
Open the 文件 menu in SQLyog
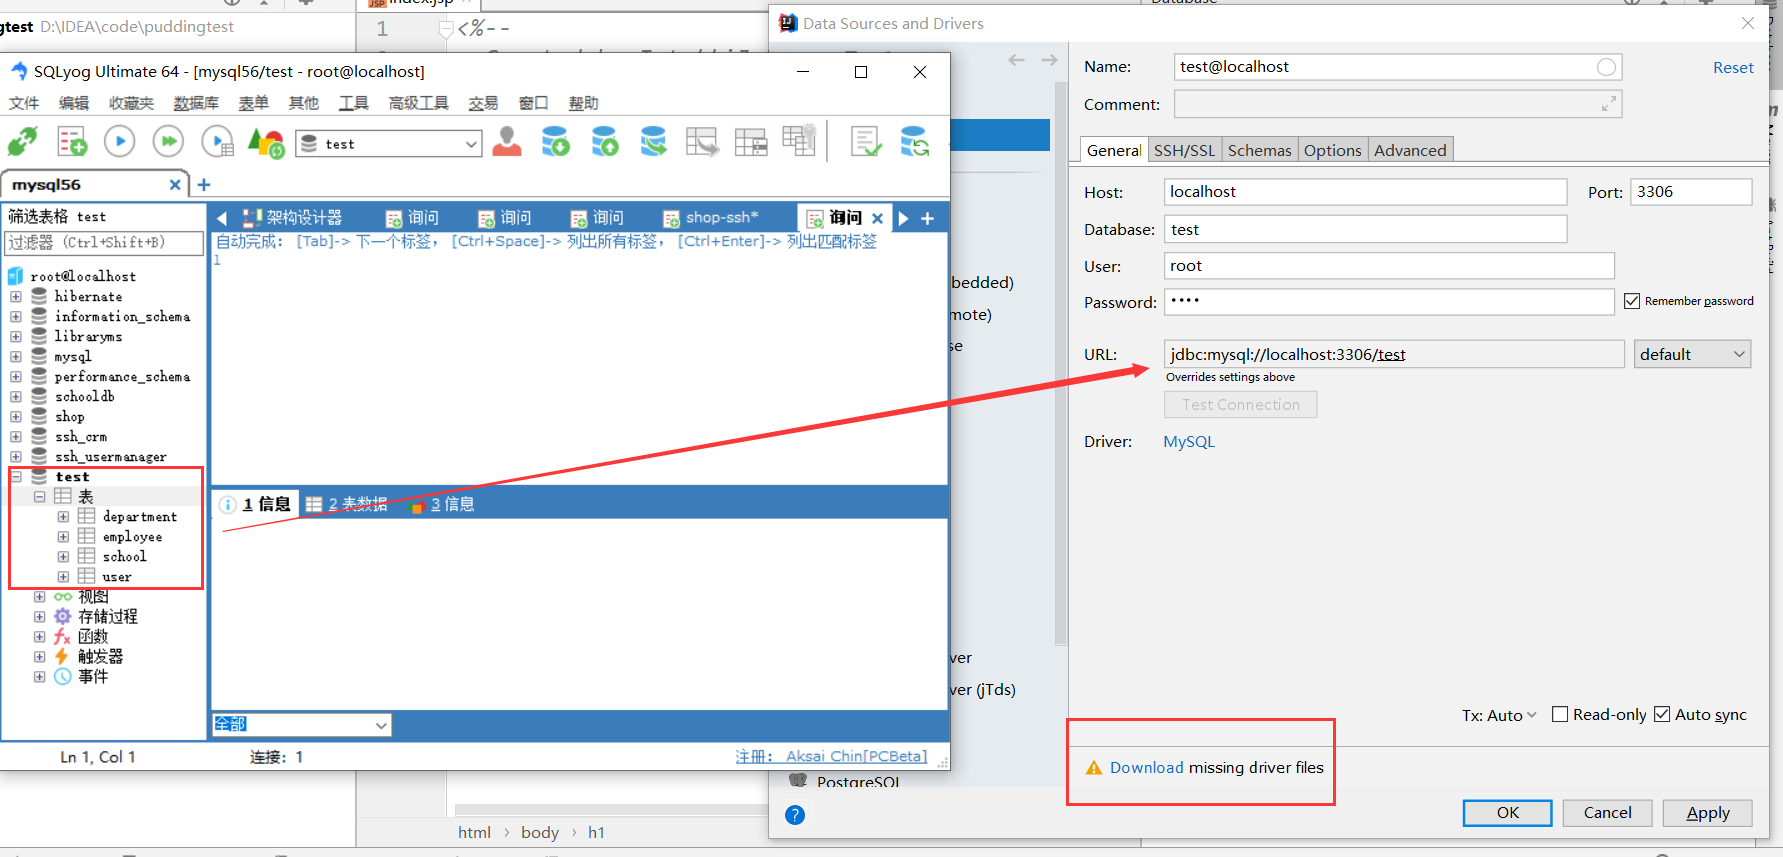(24, 103)
